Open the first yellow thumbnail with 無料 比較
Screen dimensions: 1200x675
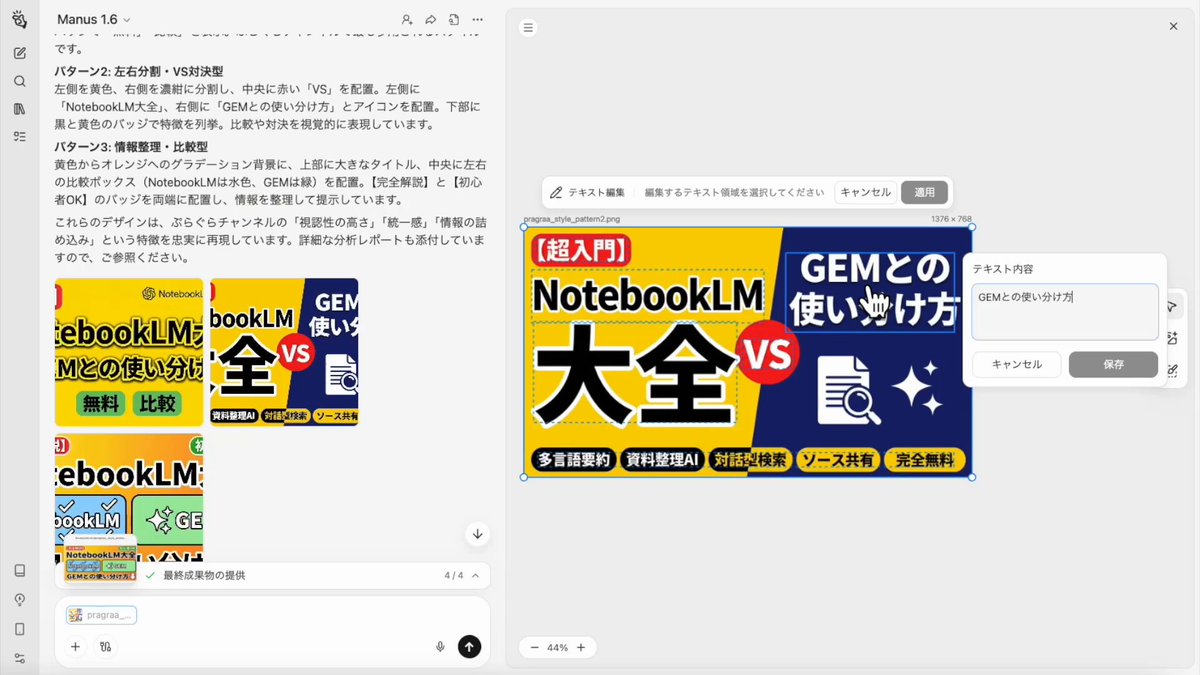pos(129,352)
